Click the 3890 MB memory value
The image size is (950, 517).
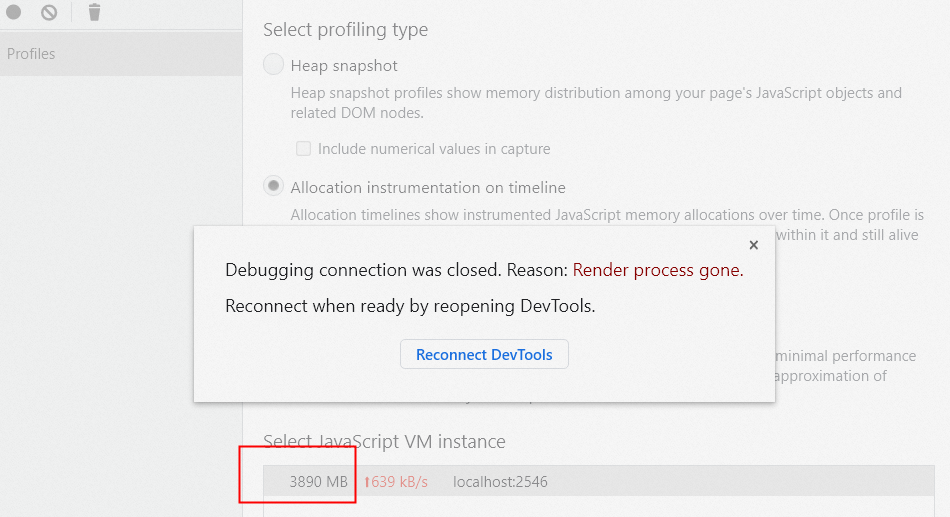coord(318,482)
